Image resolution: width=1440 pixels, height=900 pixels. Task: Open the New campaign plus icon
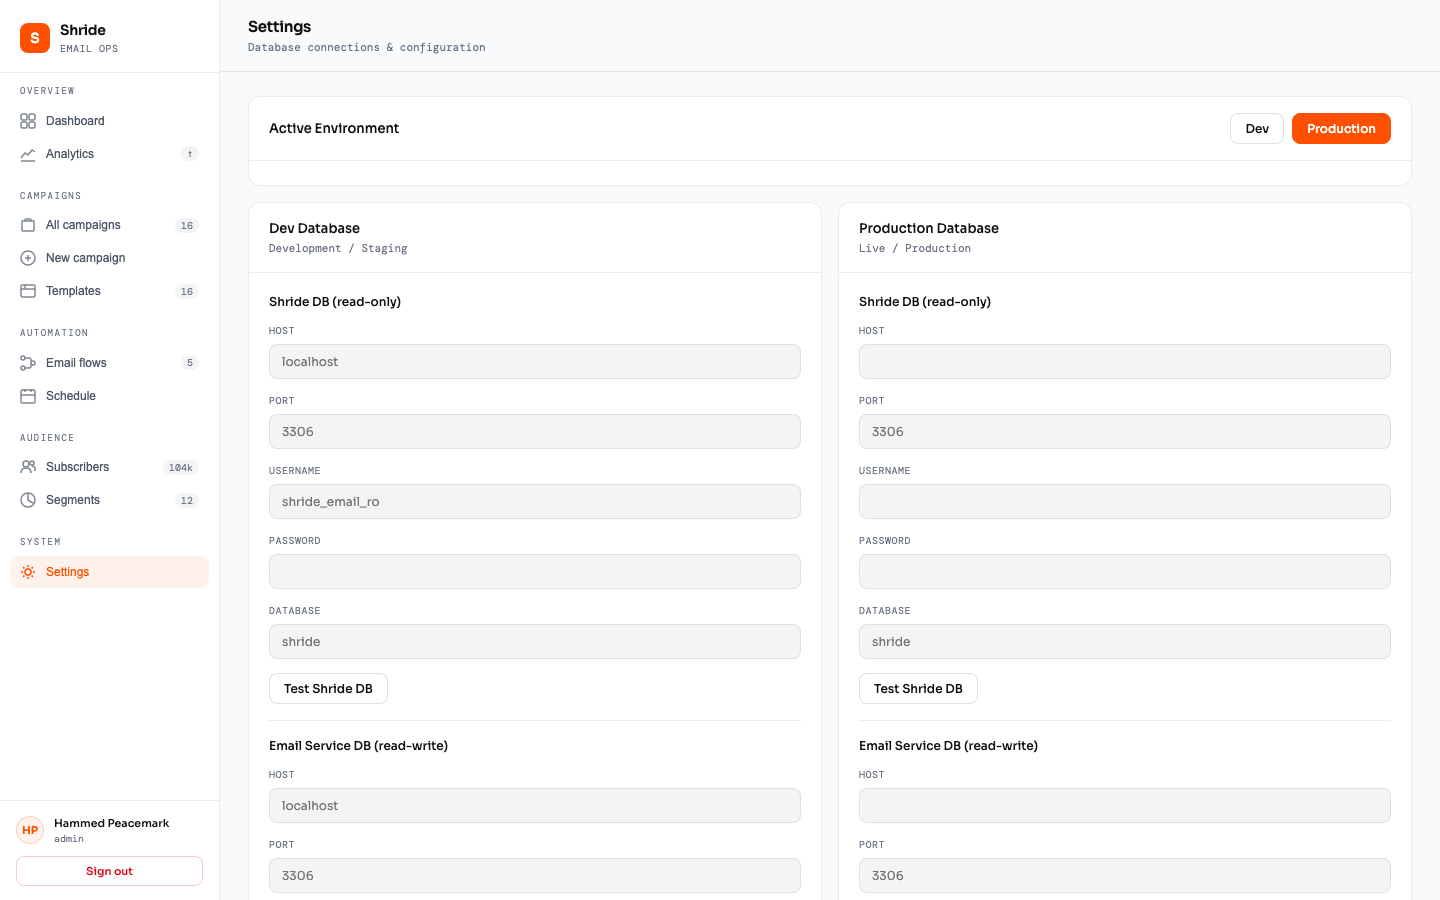(x=28, y=258)
